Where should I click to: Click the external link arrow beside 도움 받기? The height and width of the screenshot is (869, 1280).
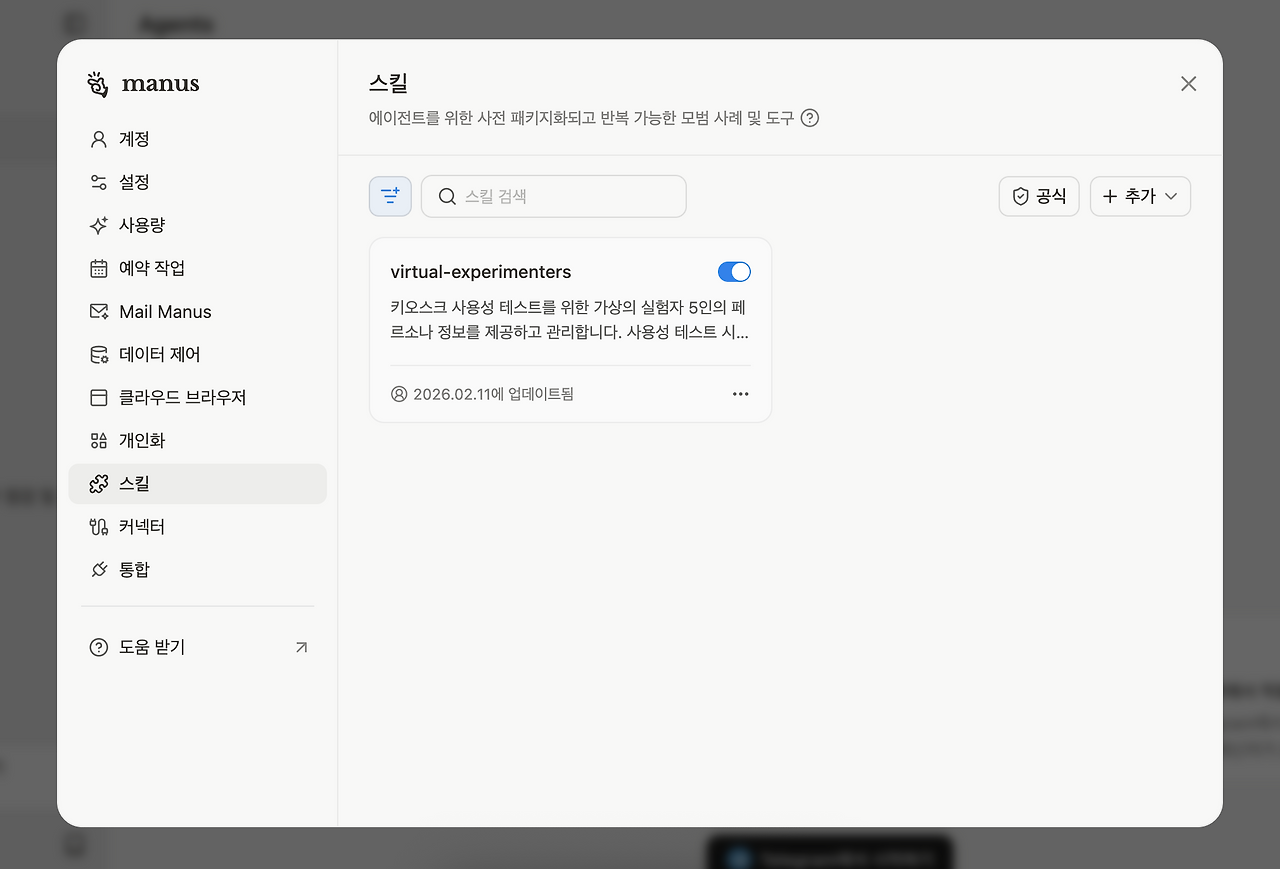point(301,647)
